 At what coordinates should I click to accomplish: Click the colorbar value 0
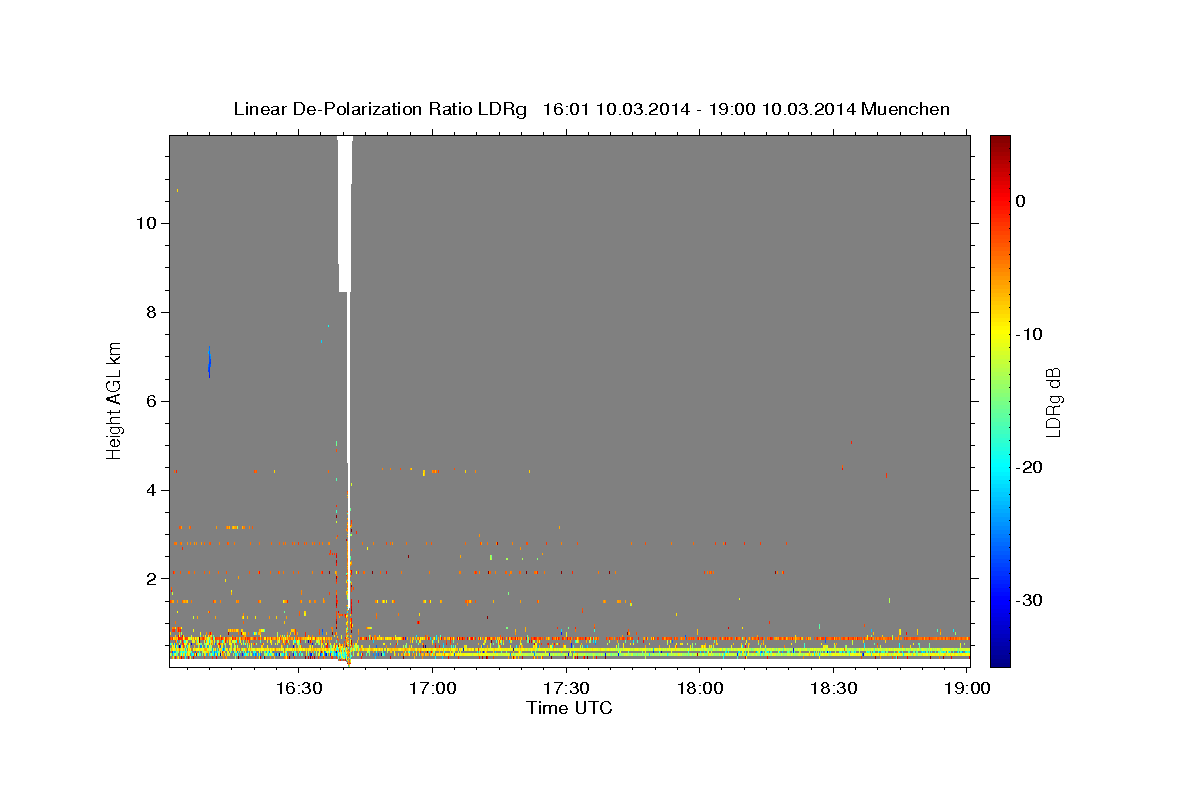tap(1021, 201)
